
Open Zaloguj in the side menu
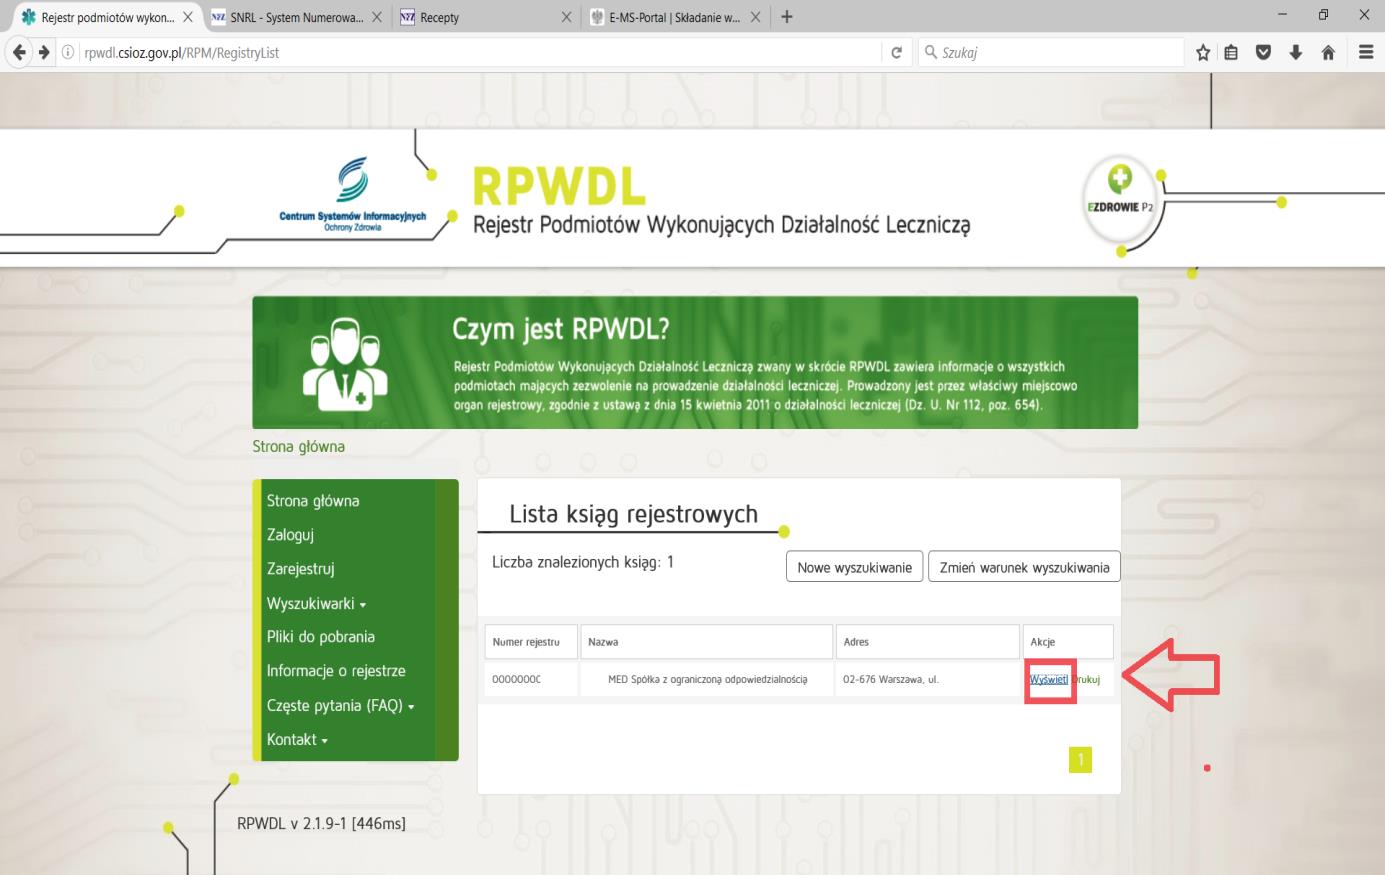(x=290, y=535)
